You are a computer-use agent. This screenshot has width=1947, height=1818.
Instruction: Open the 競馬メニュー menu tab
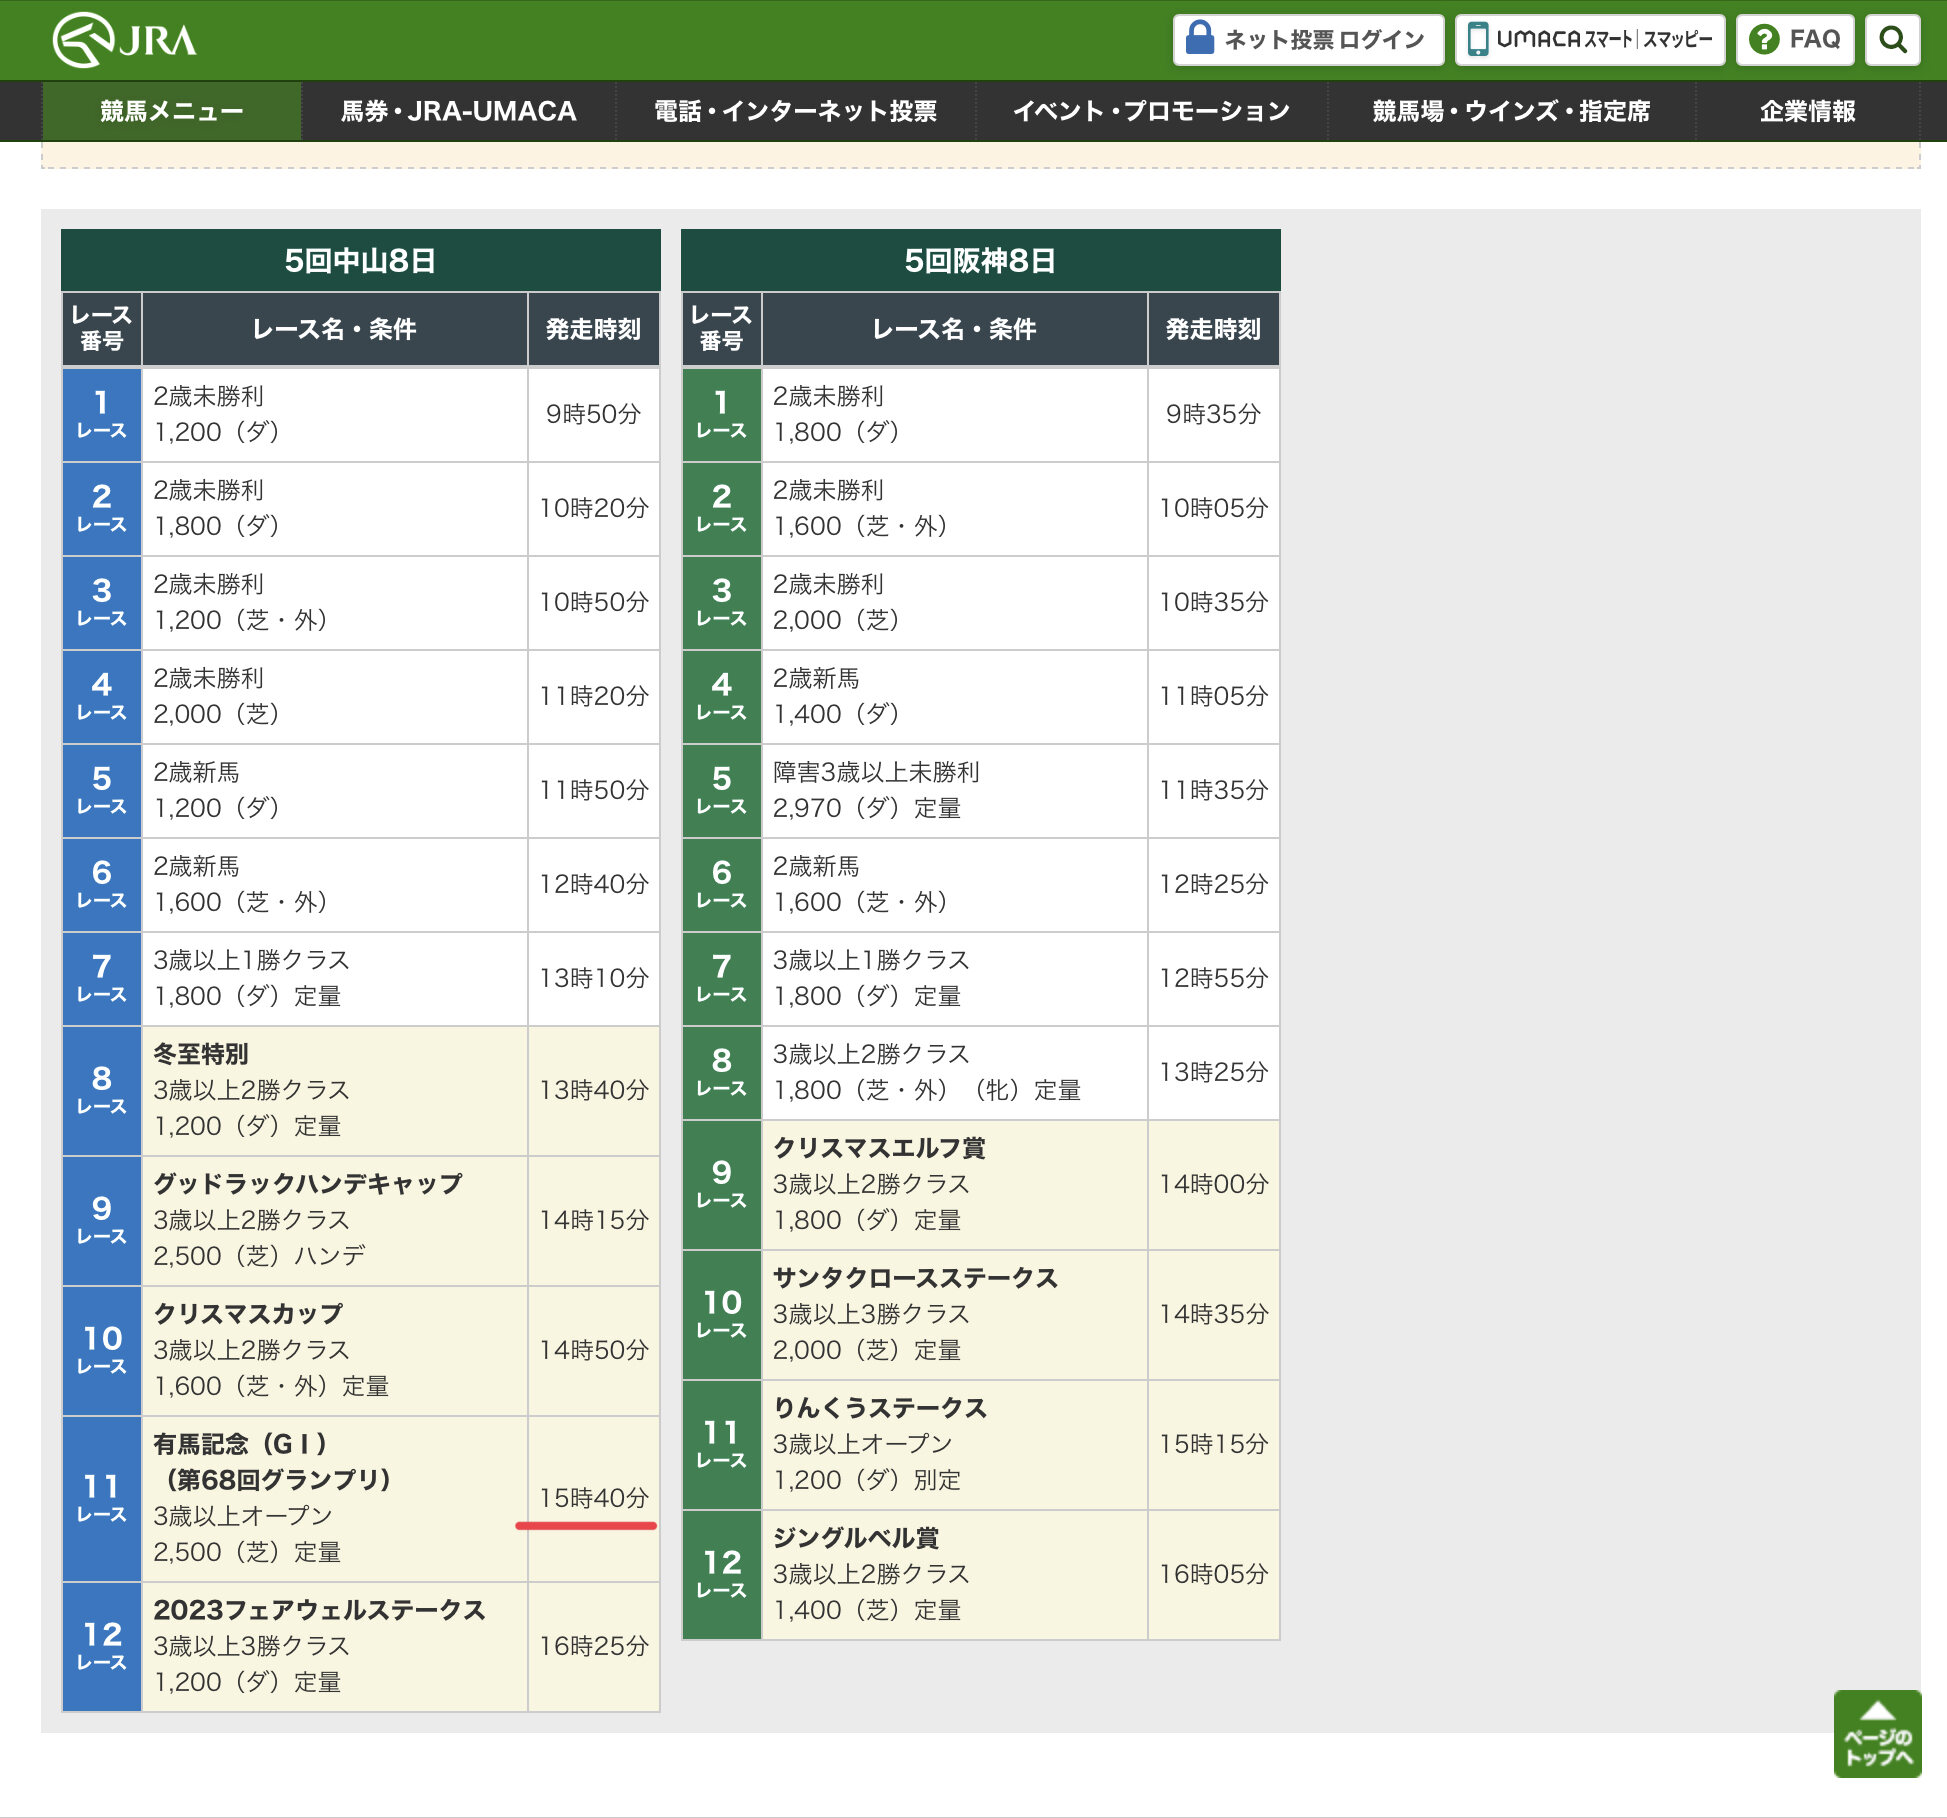tap(172, 111)
